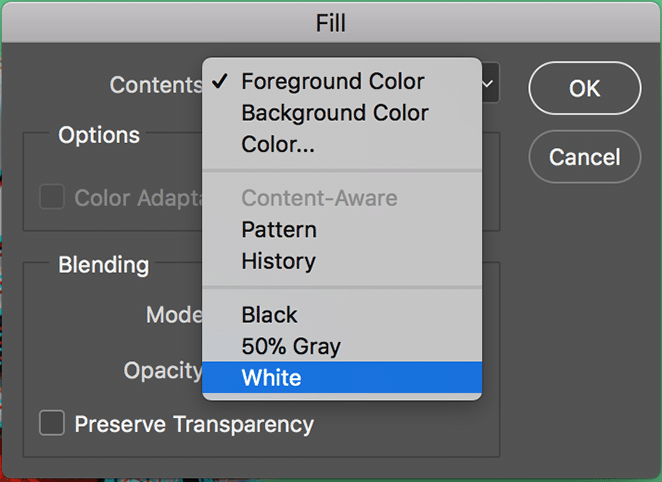Select Foreground Color from the list

pos(332,82)
